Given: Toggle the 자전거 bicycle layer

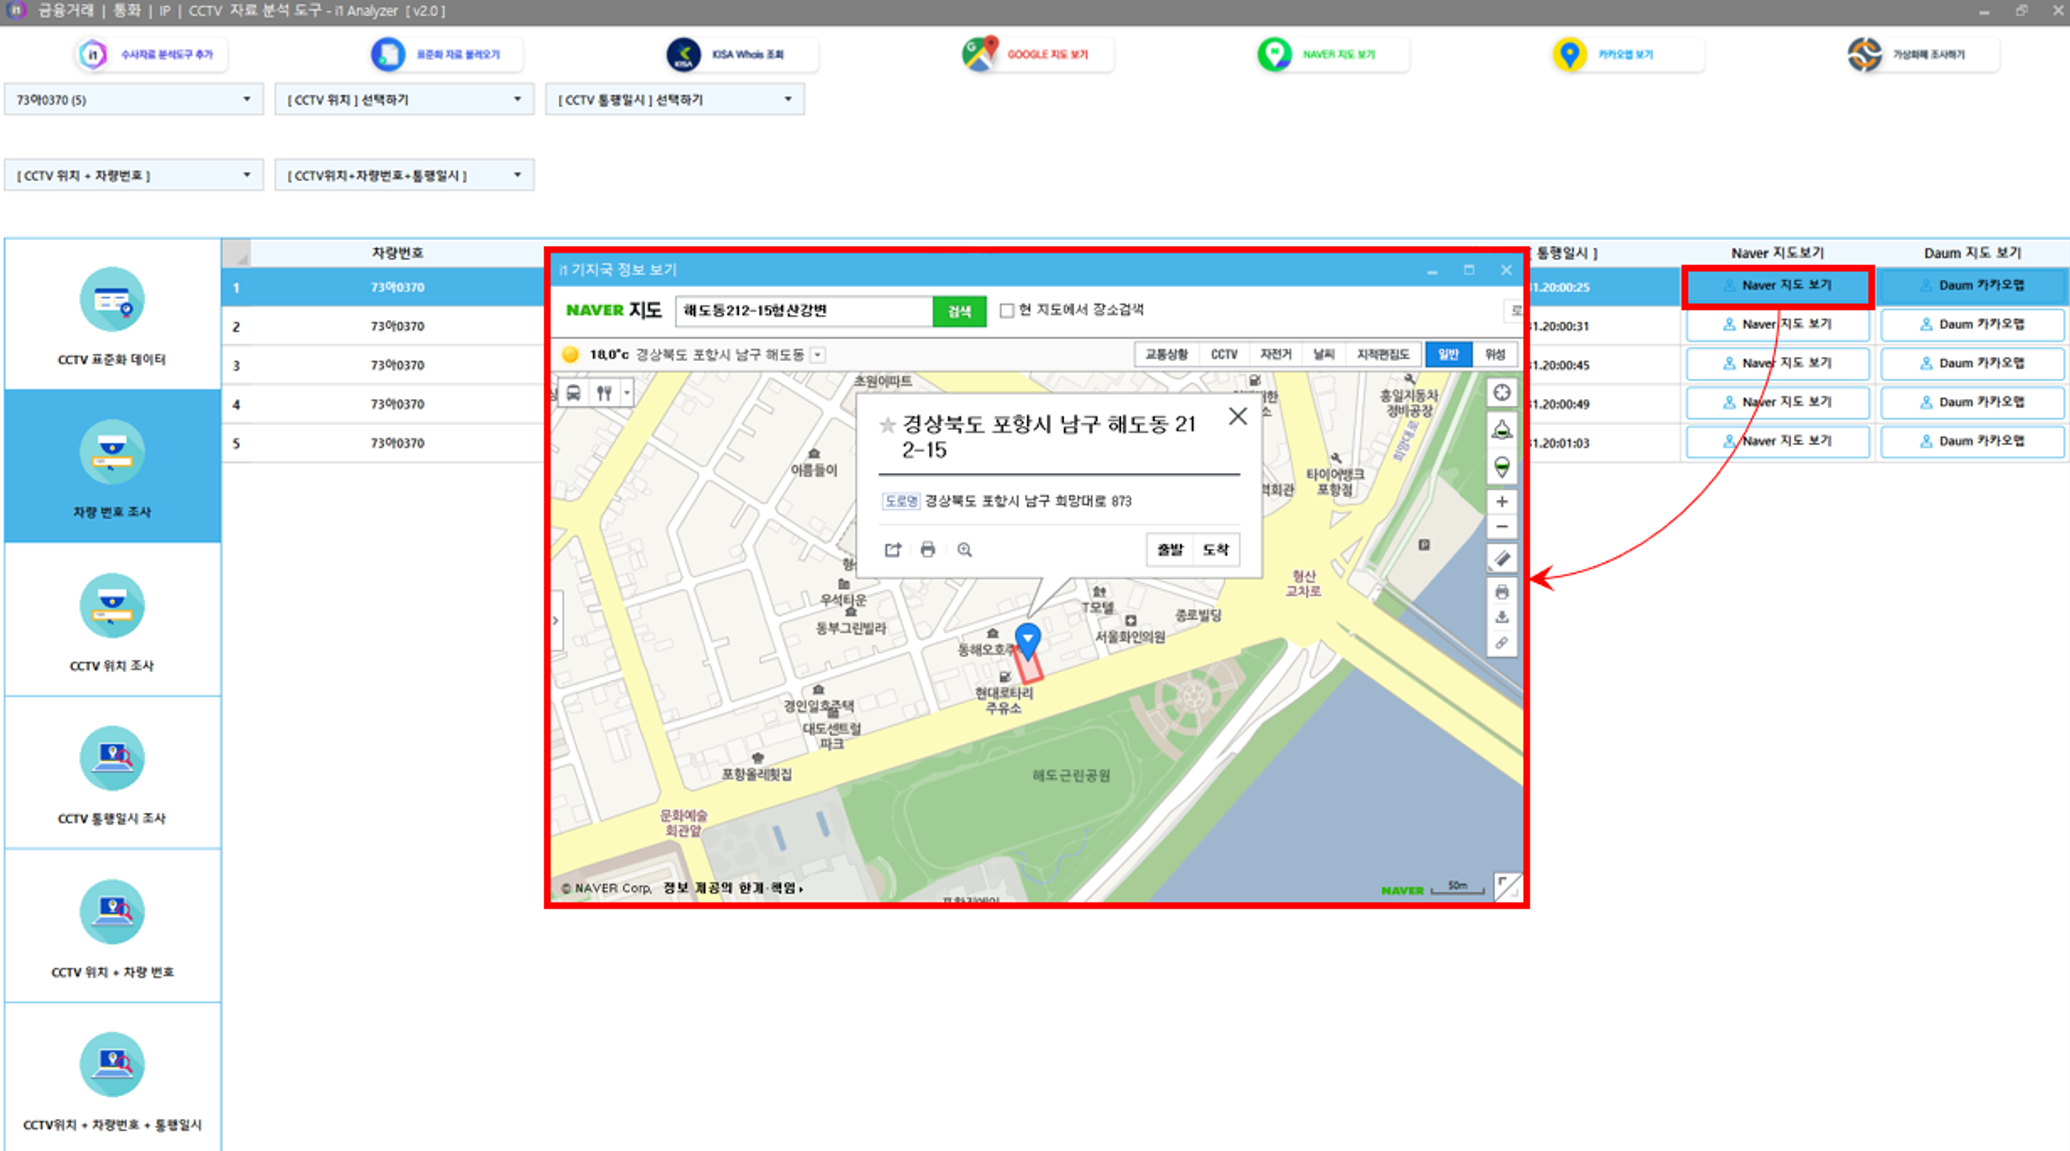Looking at the screenshot, I should point(1276,354).
